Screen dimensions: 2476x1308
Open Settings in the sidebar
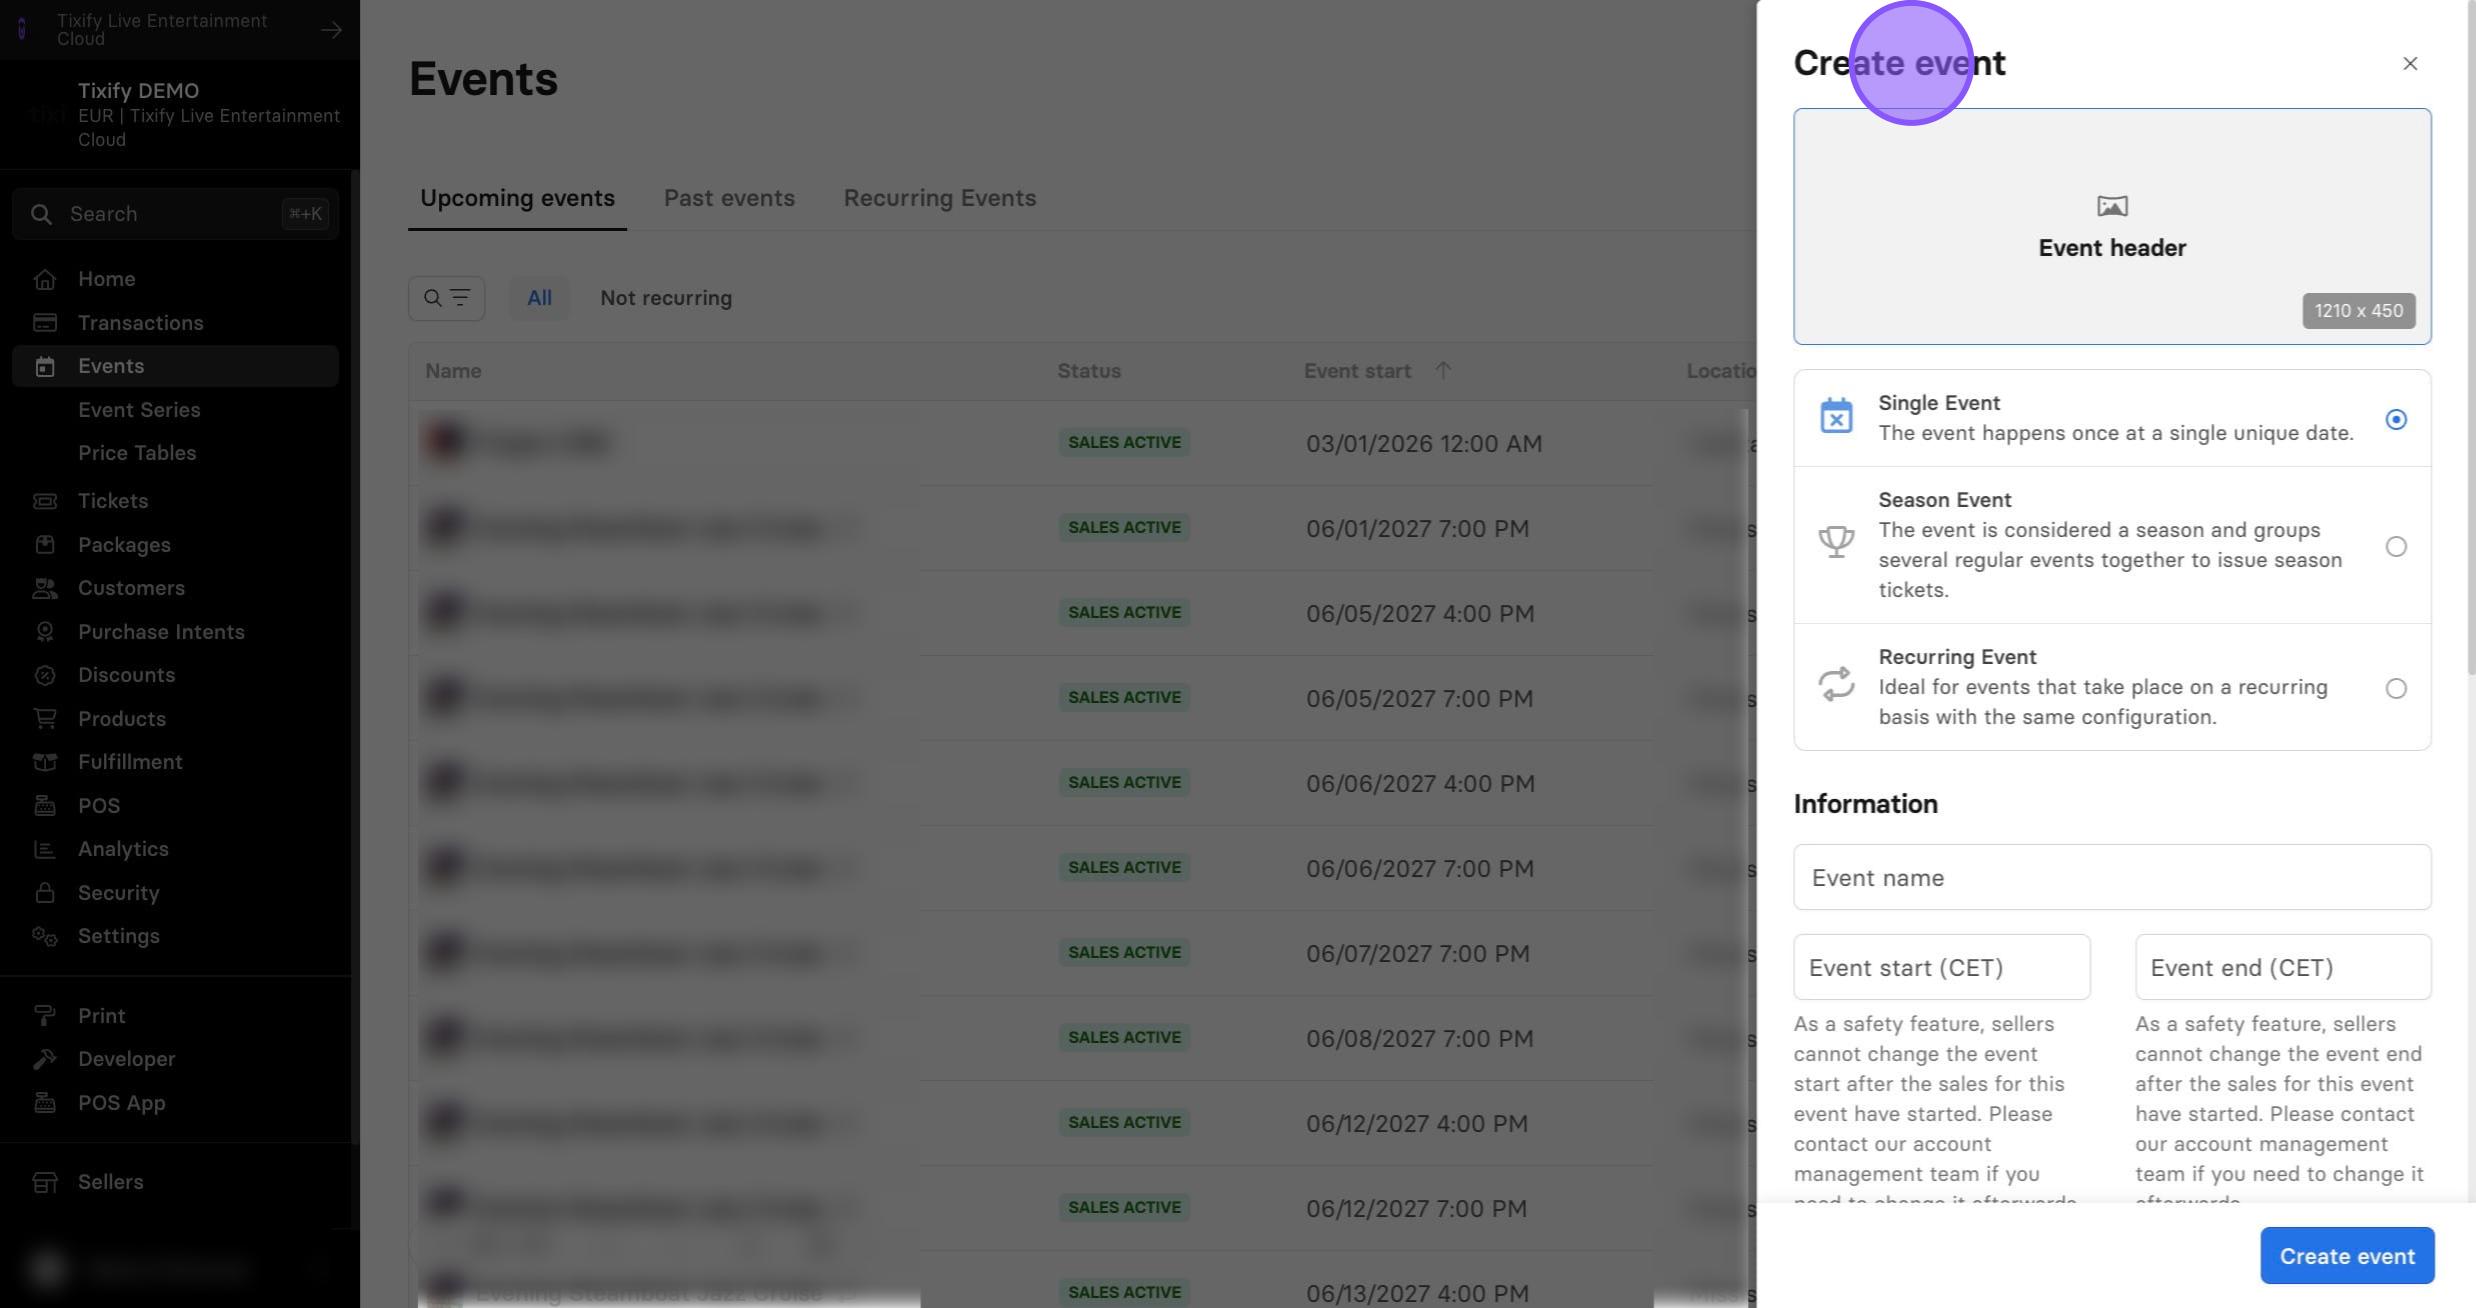point(176,936)
